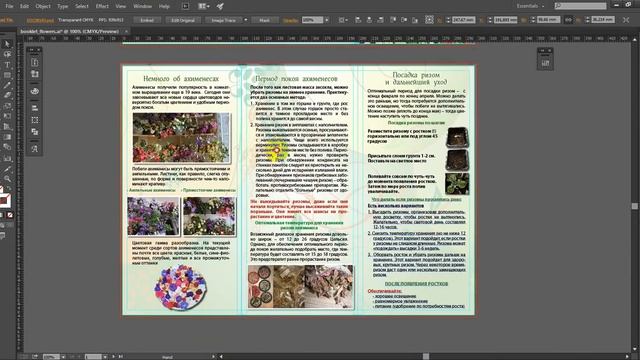The image size is (640, 360).
Task: Click the GPU rocket icon
Action: pos(220,6)
